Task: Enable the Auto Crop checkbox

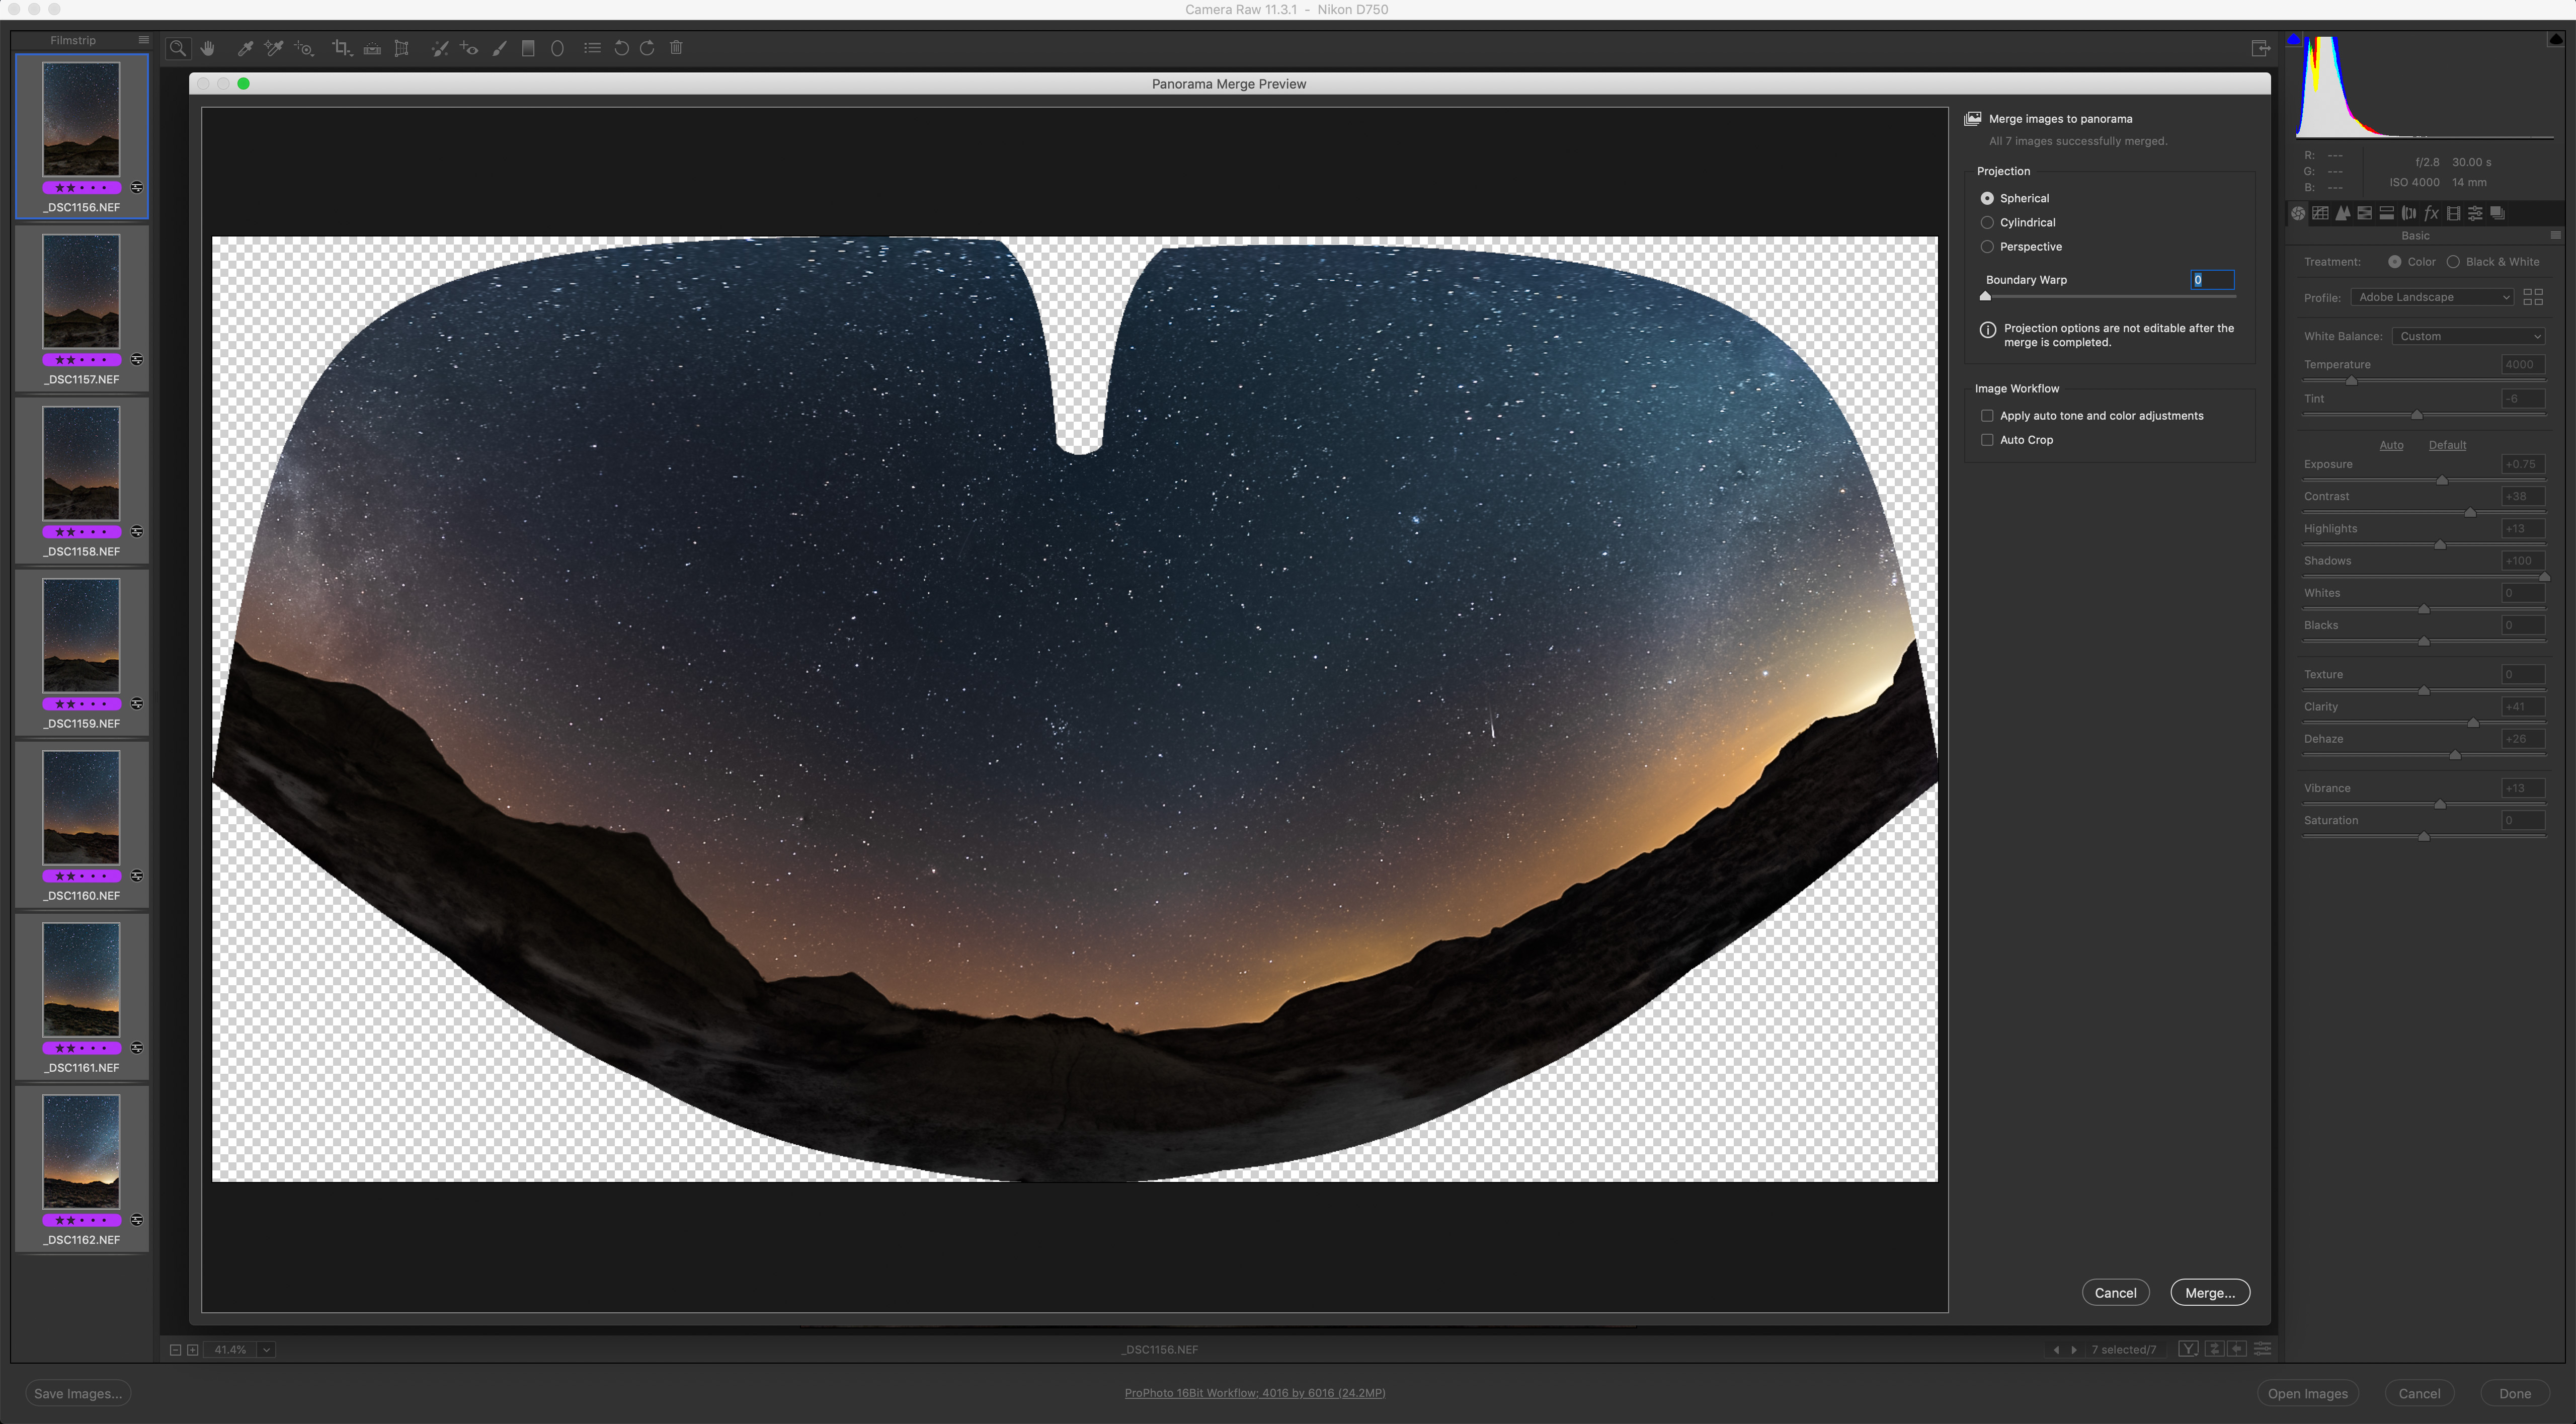Action: tap(1987, 440)
